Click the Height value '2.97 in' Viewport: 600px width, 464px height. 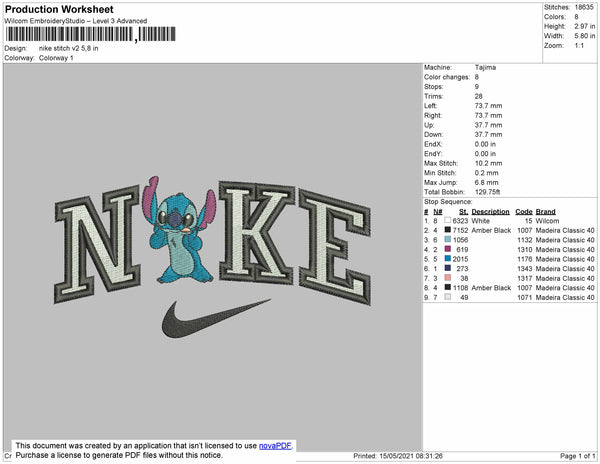point(585,26)
